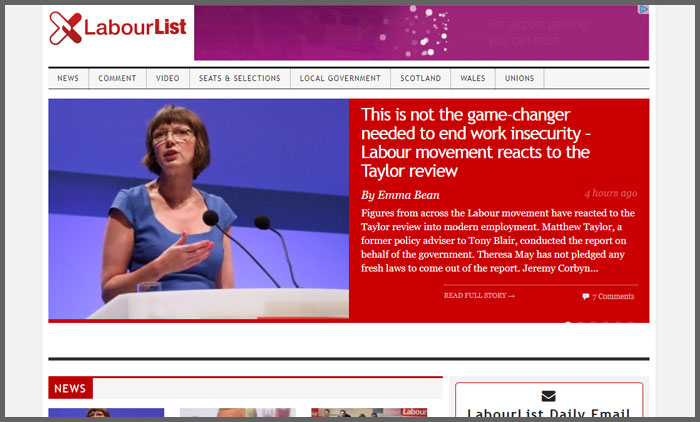The image size is (700, 422).
Task: Open the Unions menu item
Action: coord(520,78)
